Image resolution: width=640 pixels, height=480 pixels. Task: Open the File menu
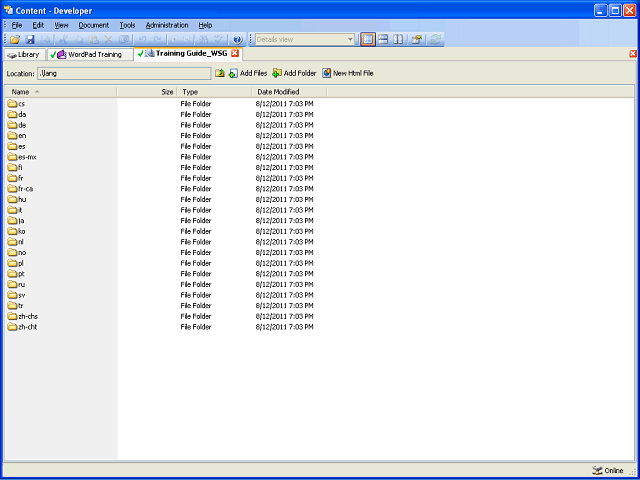click(x=17, y=25)
